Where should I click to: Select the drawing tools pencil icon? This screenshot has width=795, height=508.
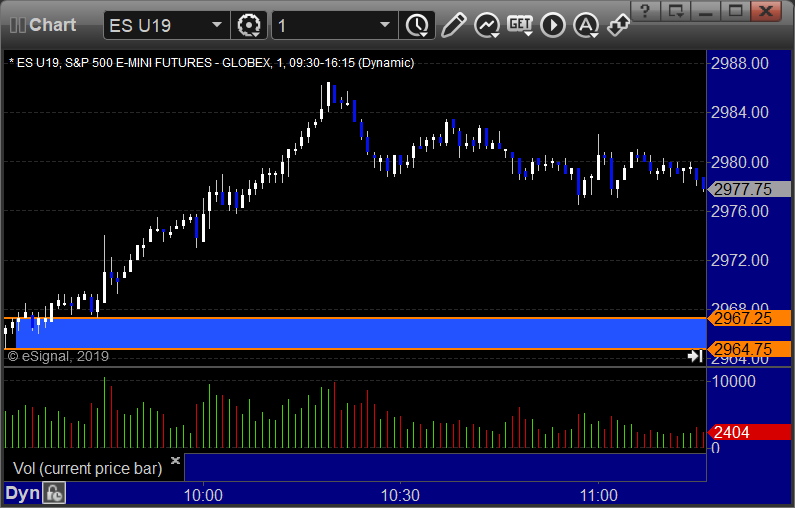click(x=453, y=25)
